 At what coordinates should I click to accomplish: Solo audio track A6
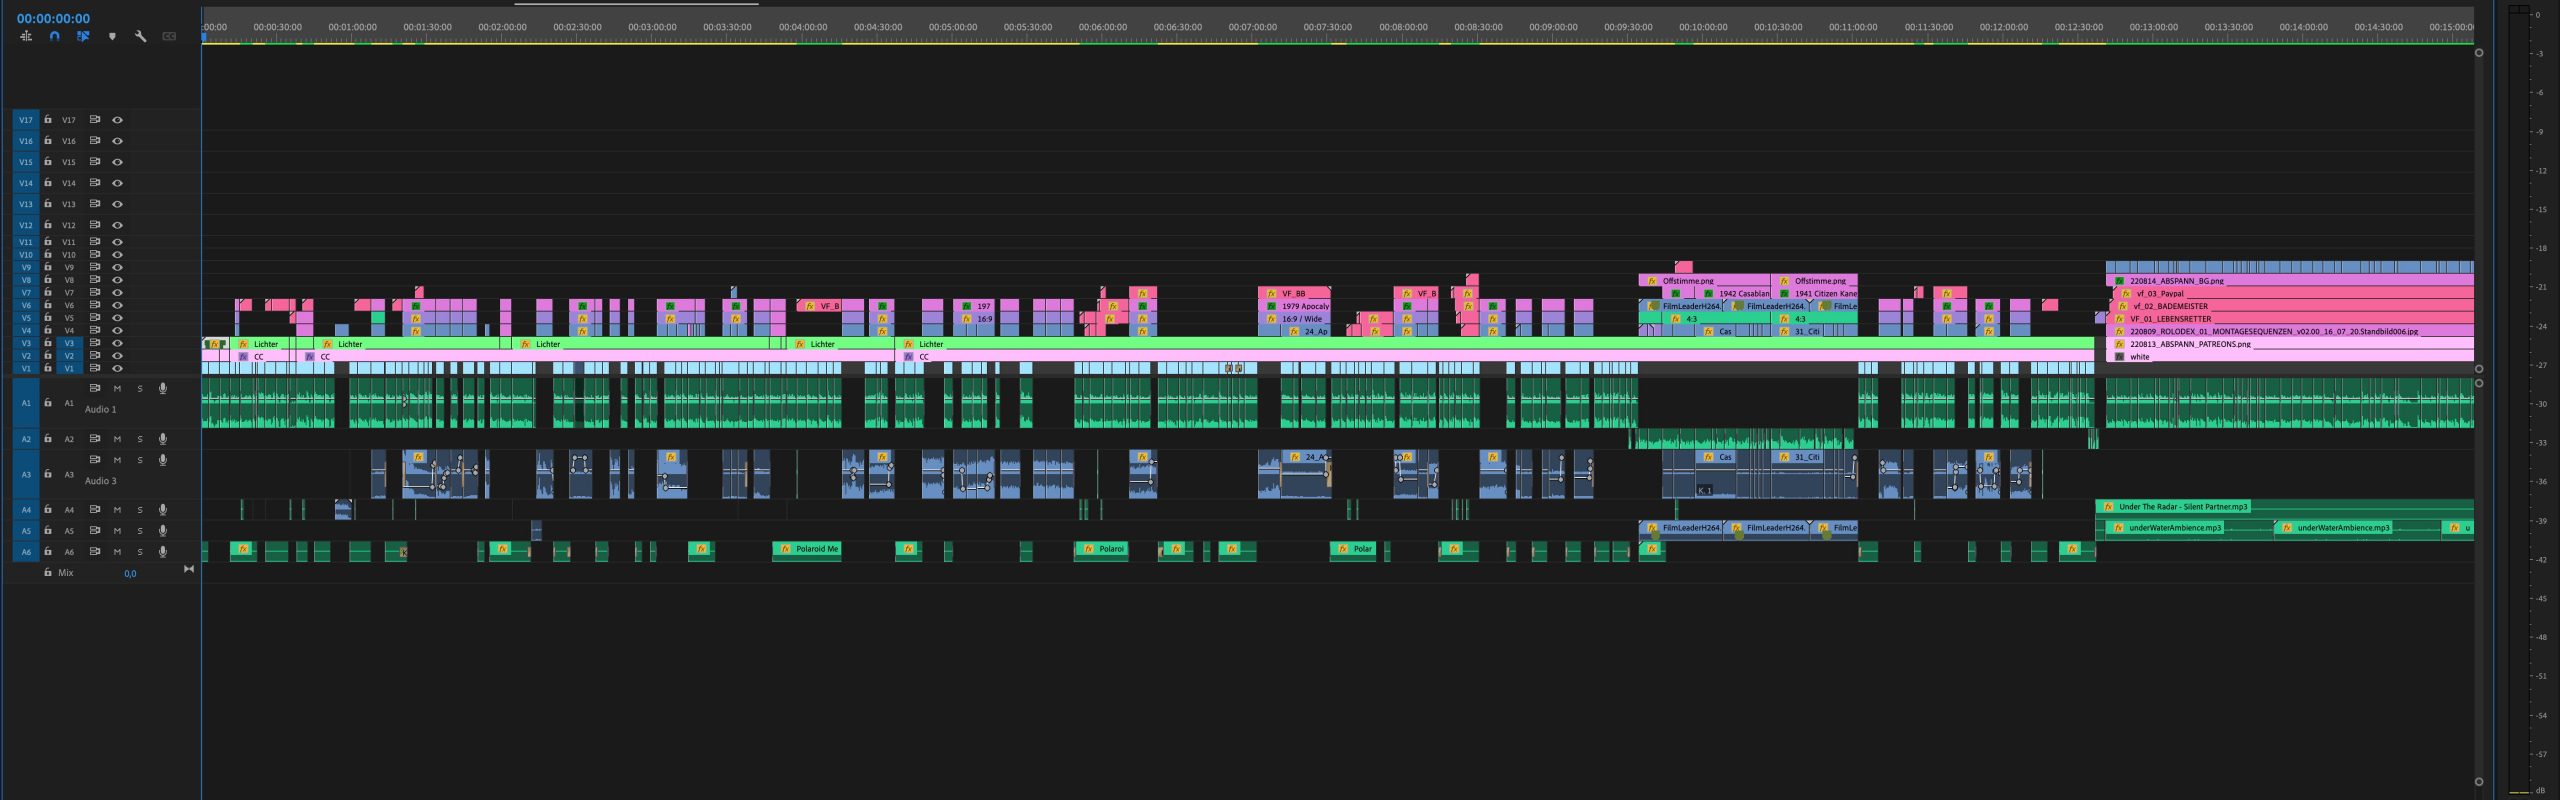[x=140, y=552]
